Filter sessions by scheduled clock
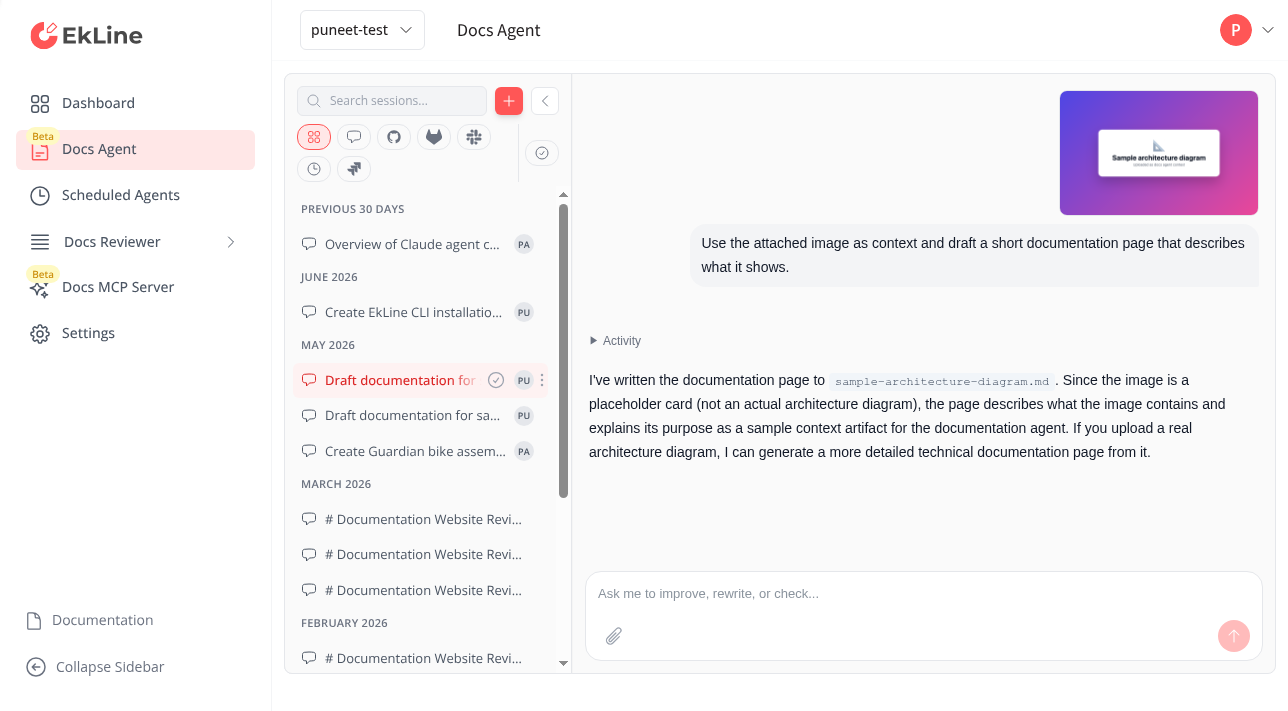1288x711 pixels. [314, 169]
